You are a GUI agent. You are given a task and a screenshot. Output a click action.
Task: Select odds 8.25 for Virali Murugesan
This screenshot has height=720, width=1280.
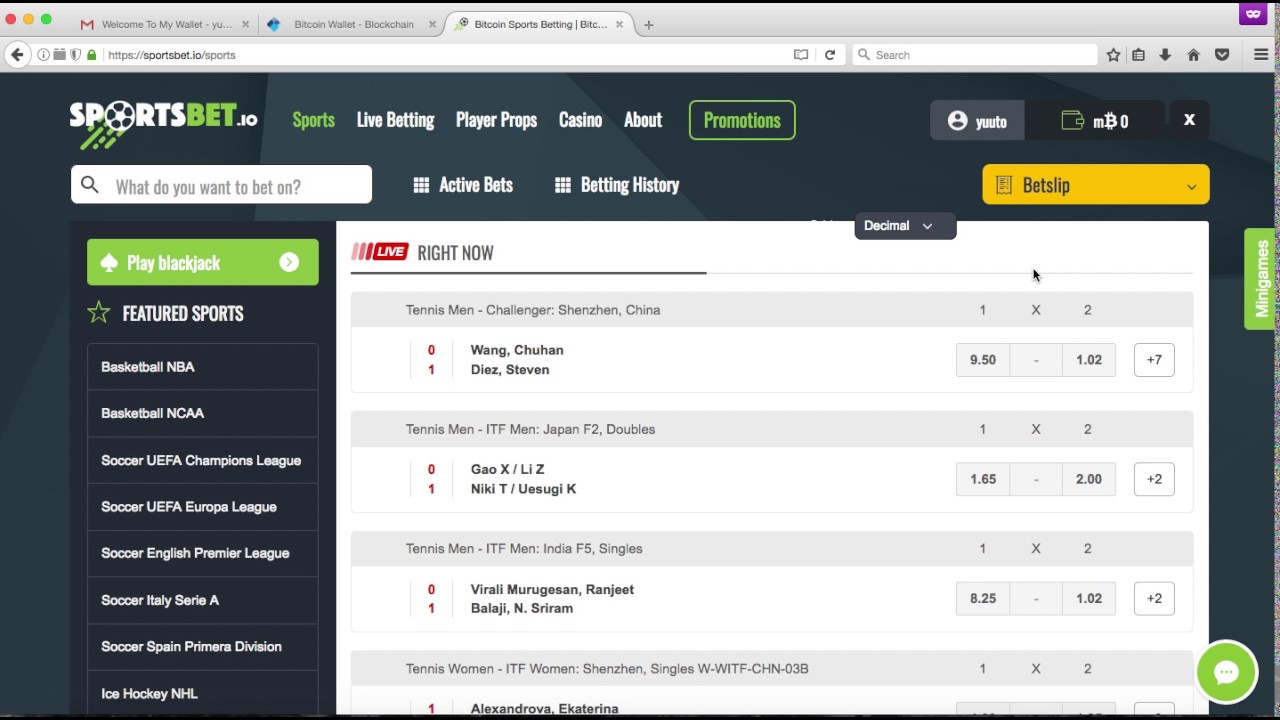[x=982, y=598]
